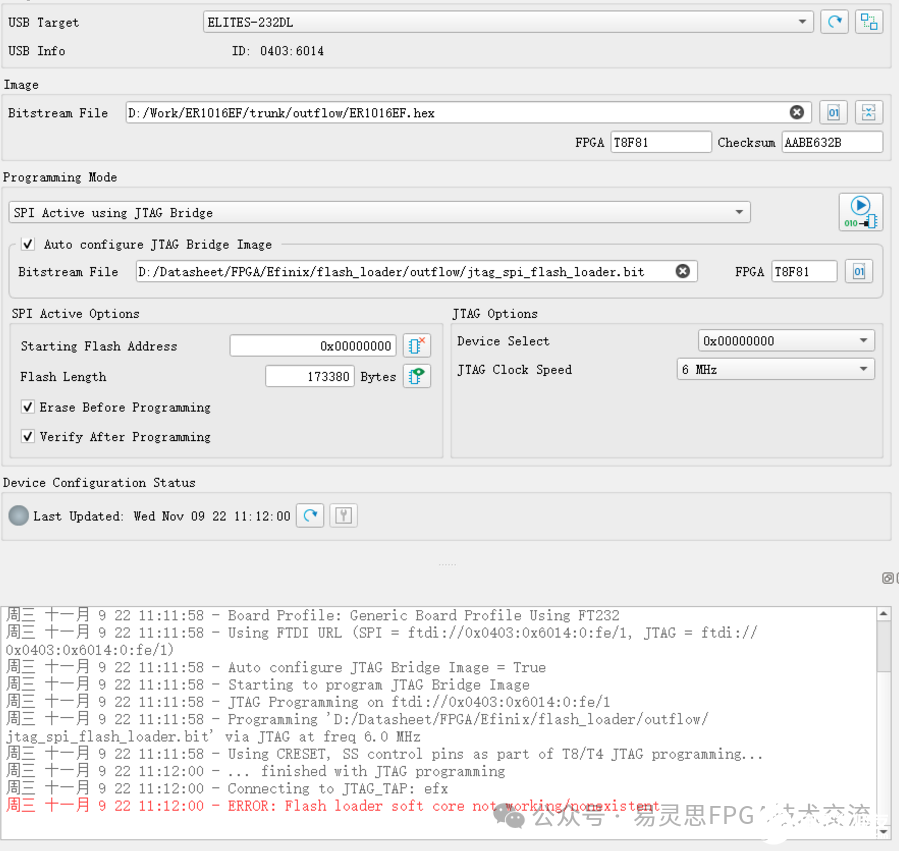Click the wrench icon in Device Configuration Status
This screenshot has height=851, width=899.
coord(343,516)
